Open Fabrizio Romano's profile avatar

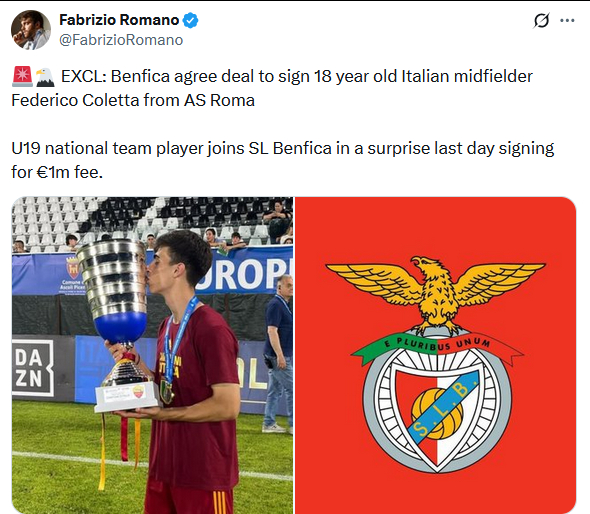click(x=31, y=30)
